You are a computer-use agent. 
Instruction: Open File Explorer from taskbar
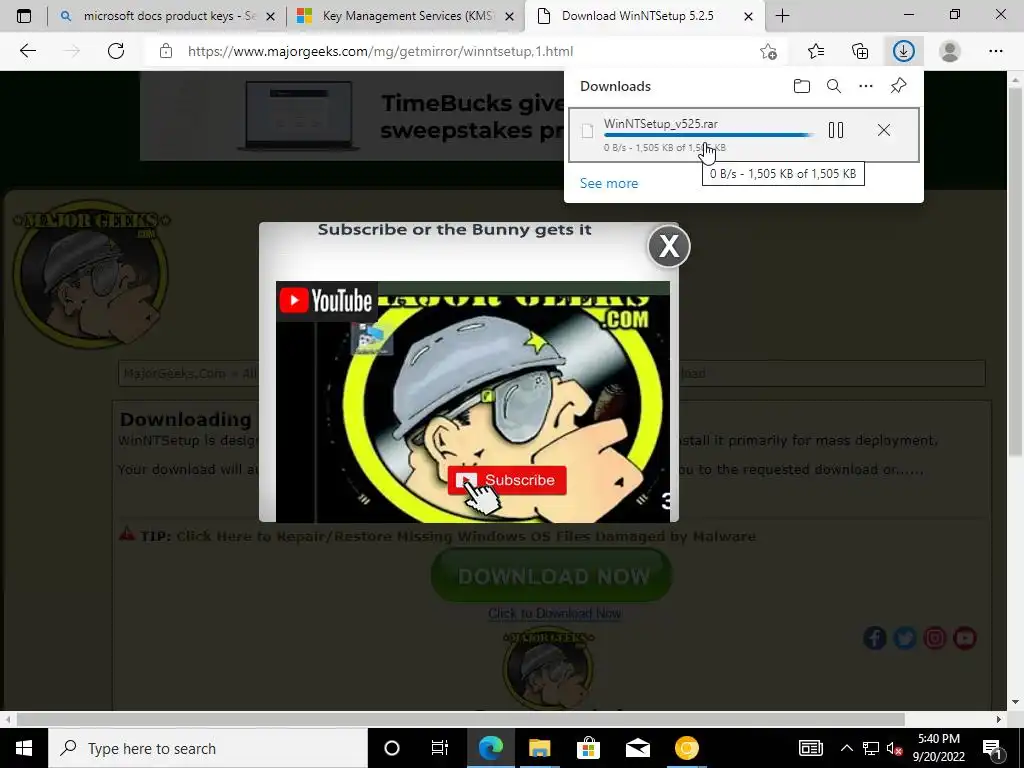click(x=539, y=748)
